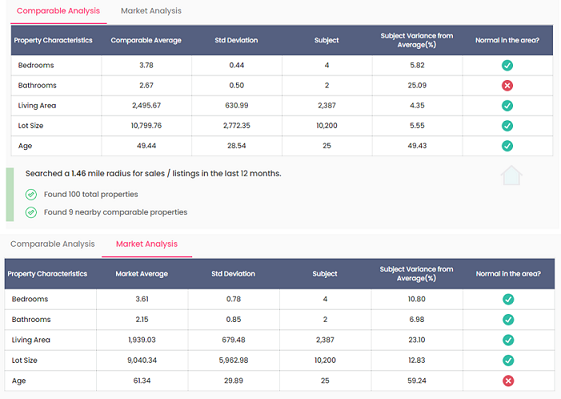Select Living Area label in comparable table
Viewport: 561px width, 399px height.
(37, 106)
